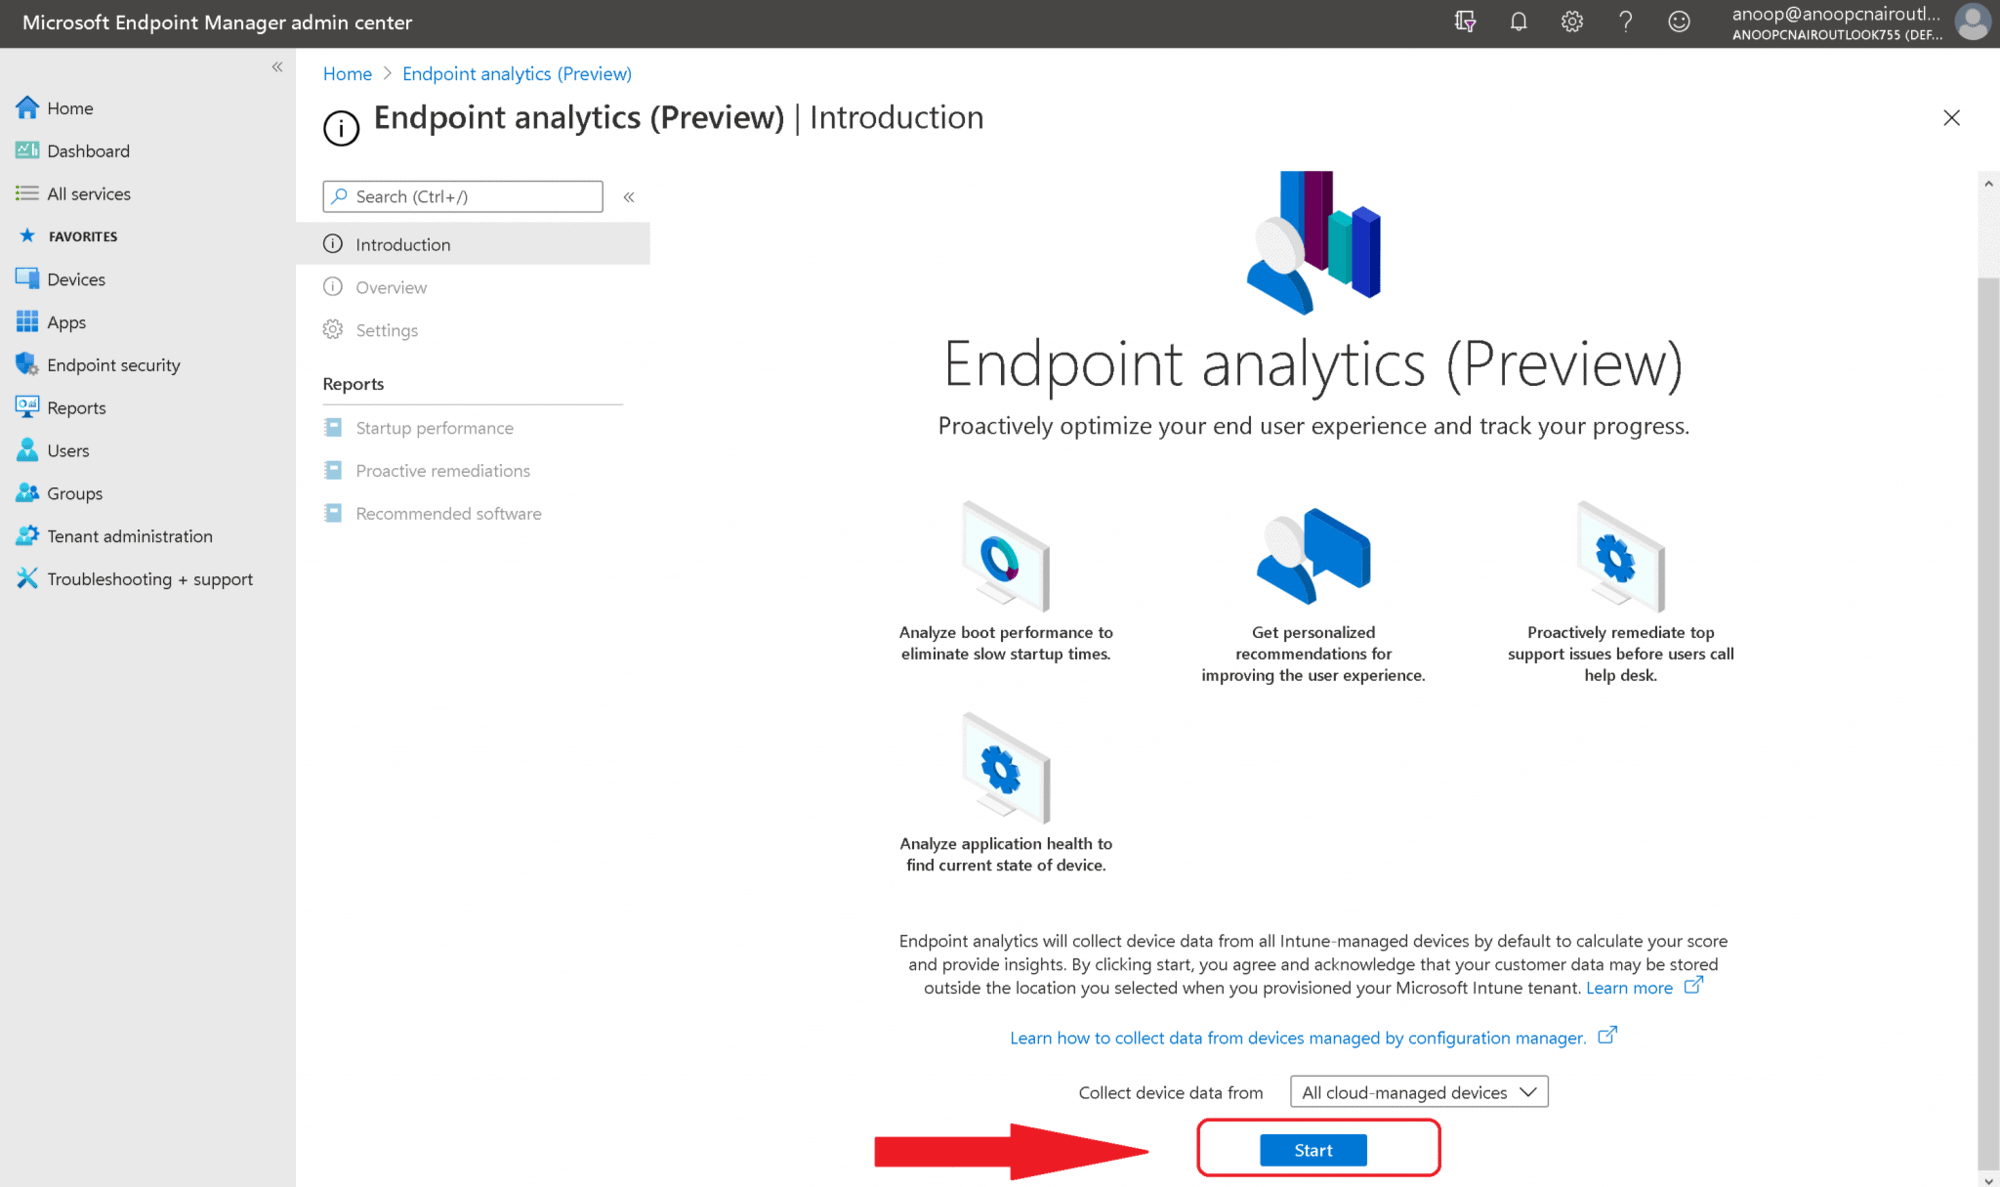The width and height of the screenshot is (2000, 1187).
Task: Open the Proactive remediations report
Action: click(x=442, y=471)
